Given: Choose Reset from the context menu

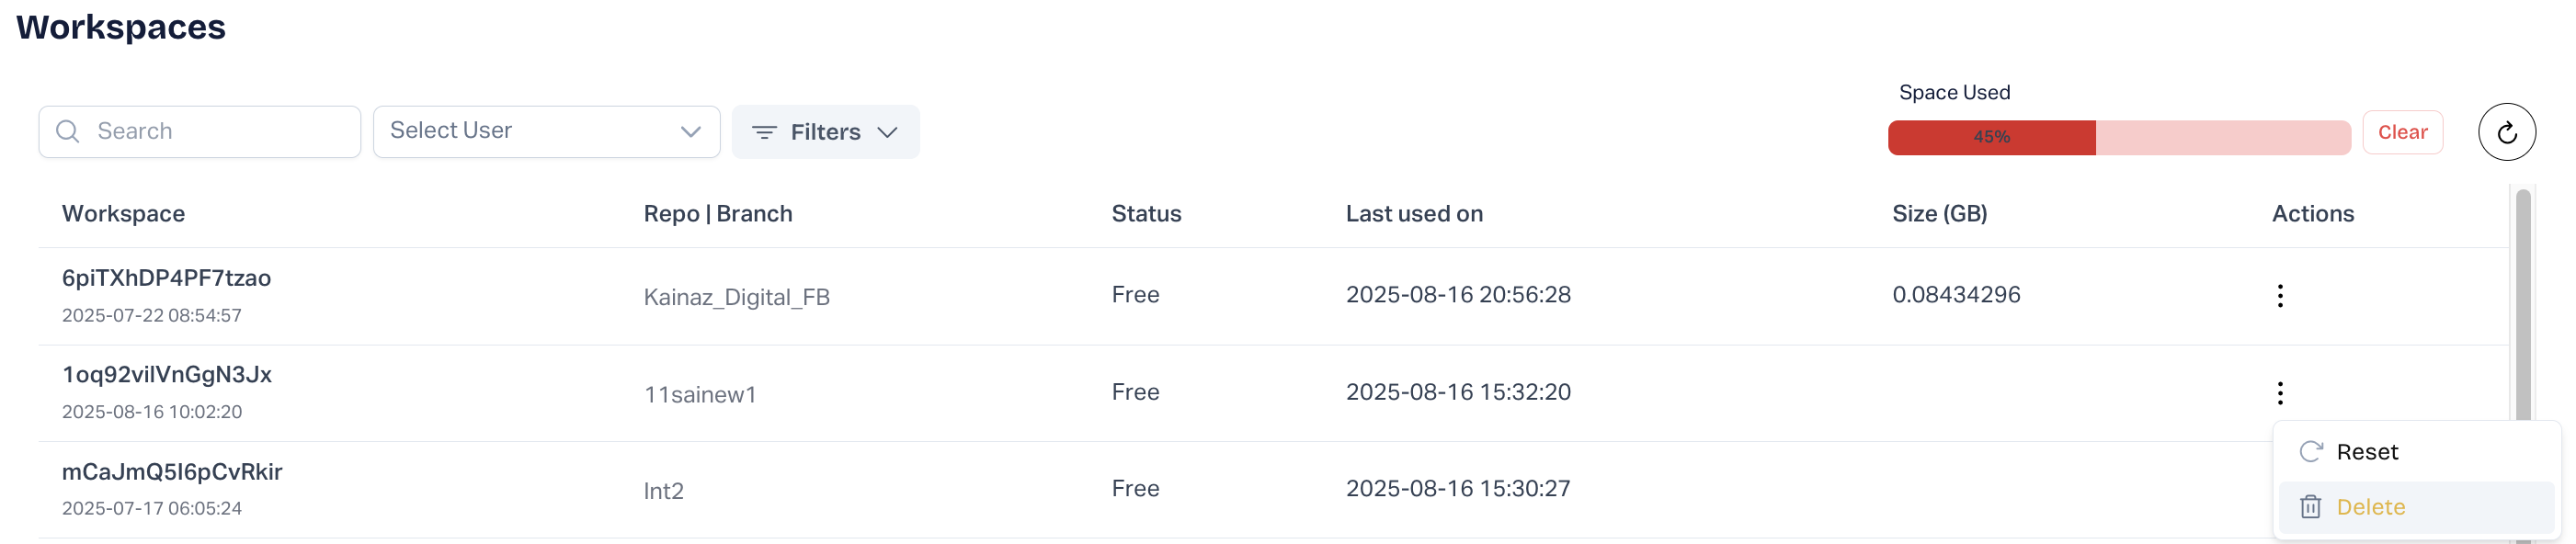Looking at the screenshot, I should coord(2367,452).
